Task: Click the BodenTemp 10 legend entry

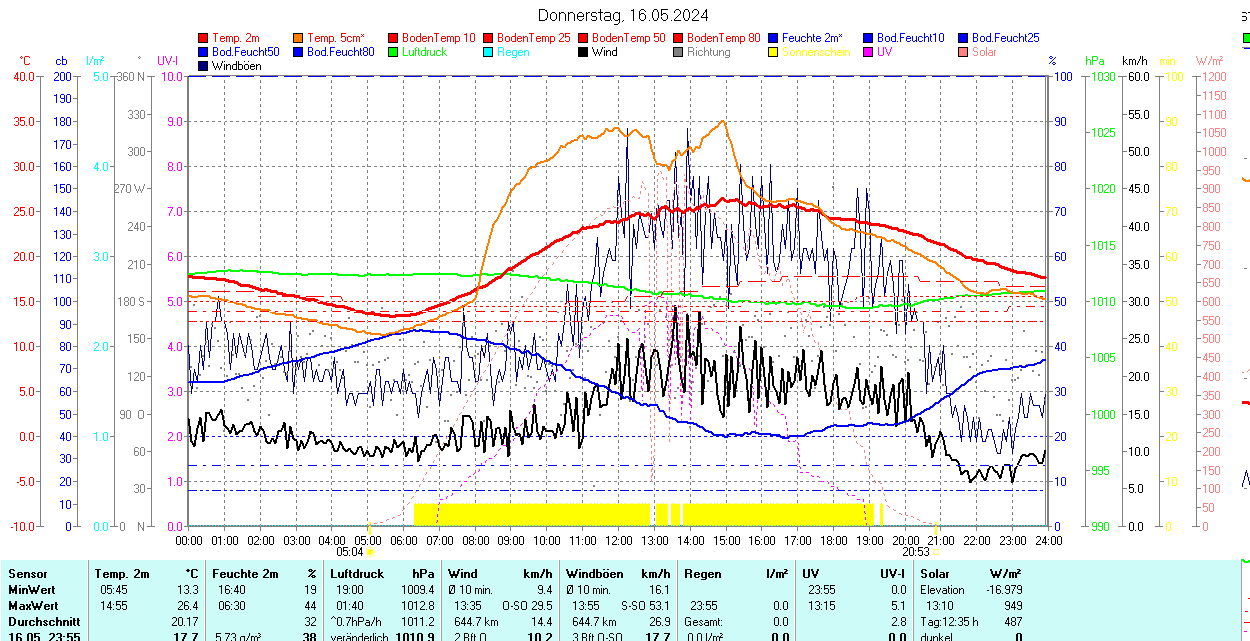Action: (x=431, y=38)
